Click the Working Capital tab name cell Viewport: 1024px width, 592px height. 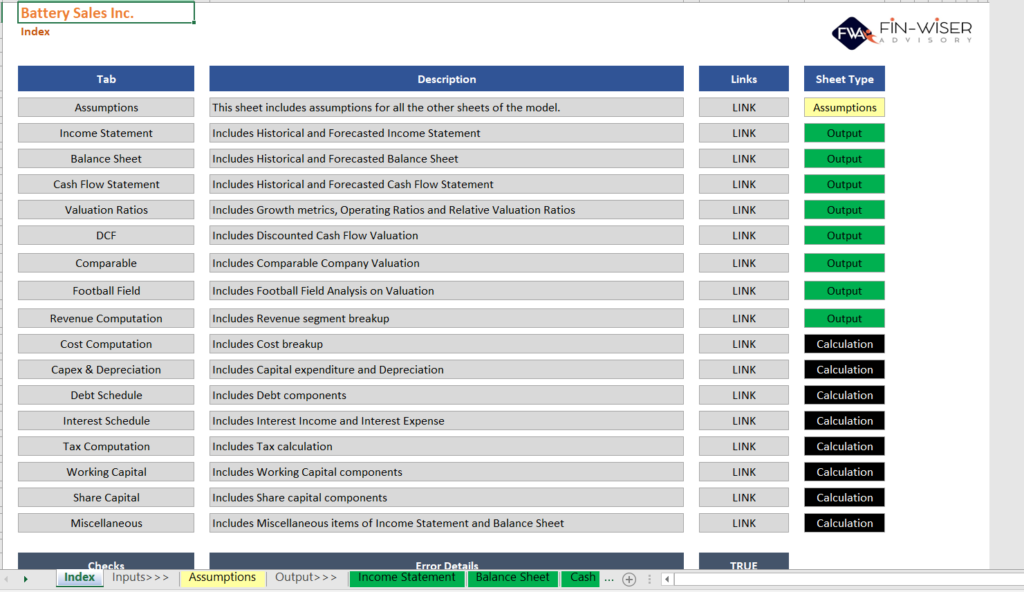click(x=106, y=472)
